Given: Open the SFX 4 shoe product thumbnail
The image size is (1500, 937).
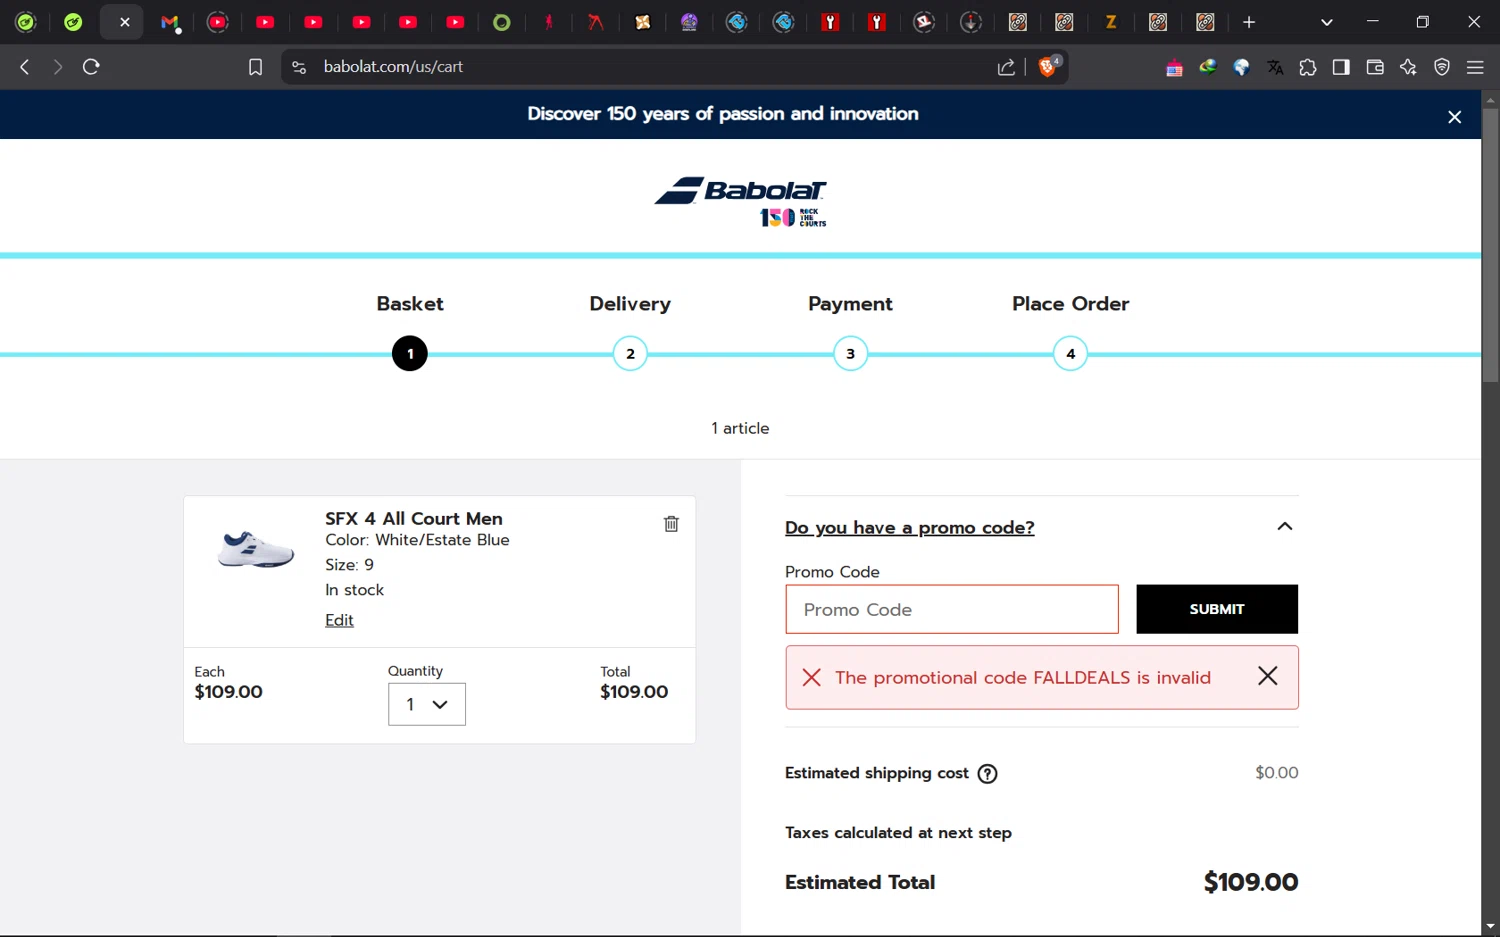Looking at the screenshot, I should (256, 550).
